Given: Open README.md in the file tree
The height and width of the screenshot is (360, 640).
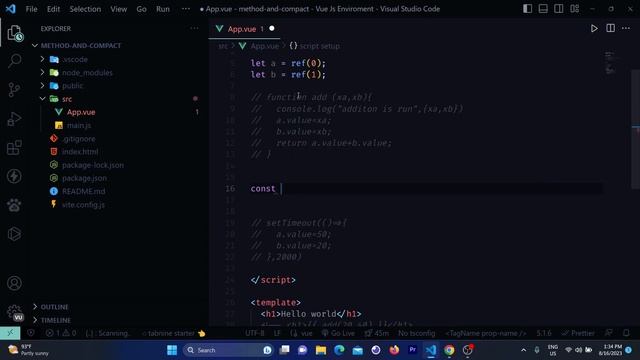Looking at the screenshot, I should coord(83,191).
